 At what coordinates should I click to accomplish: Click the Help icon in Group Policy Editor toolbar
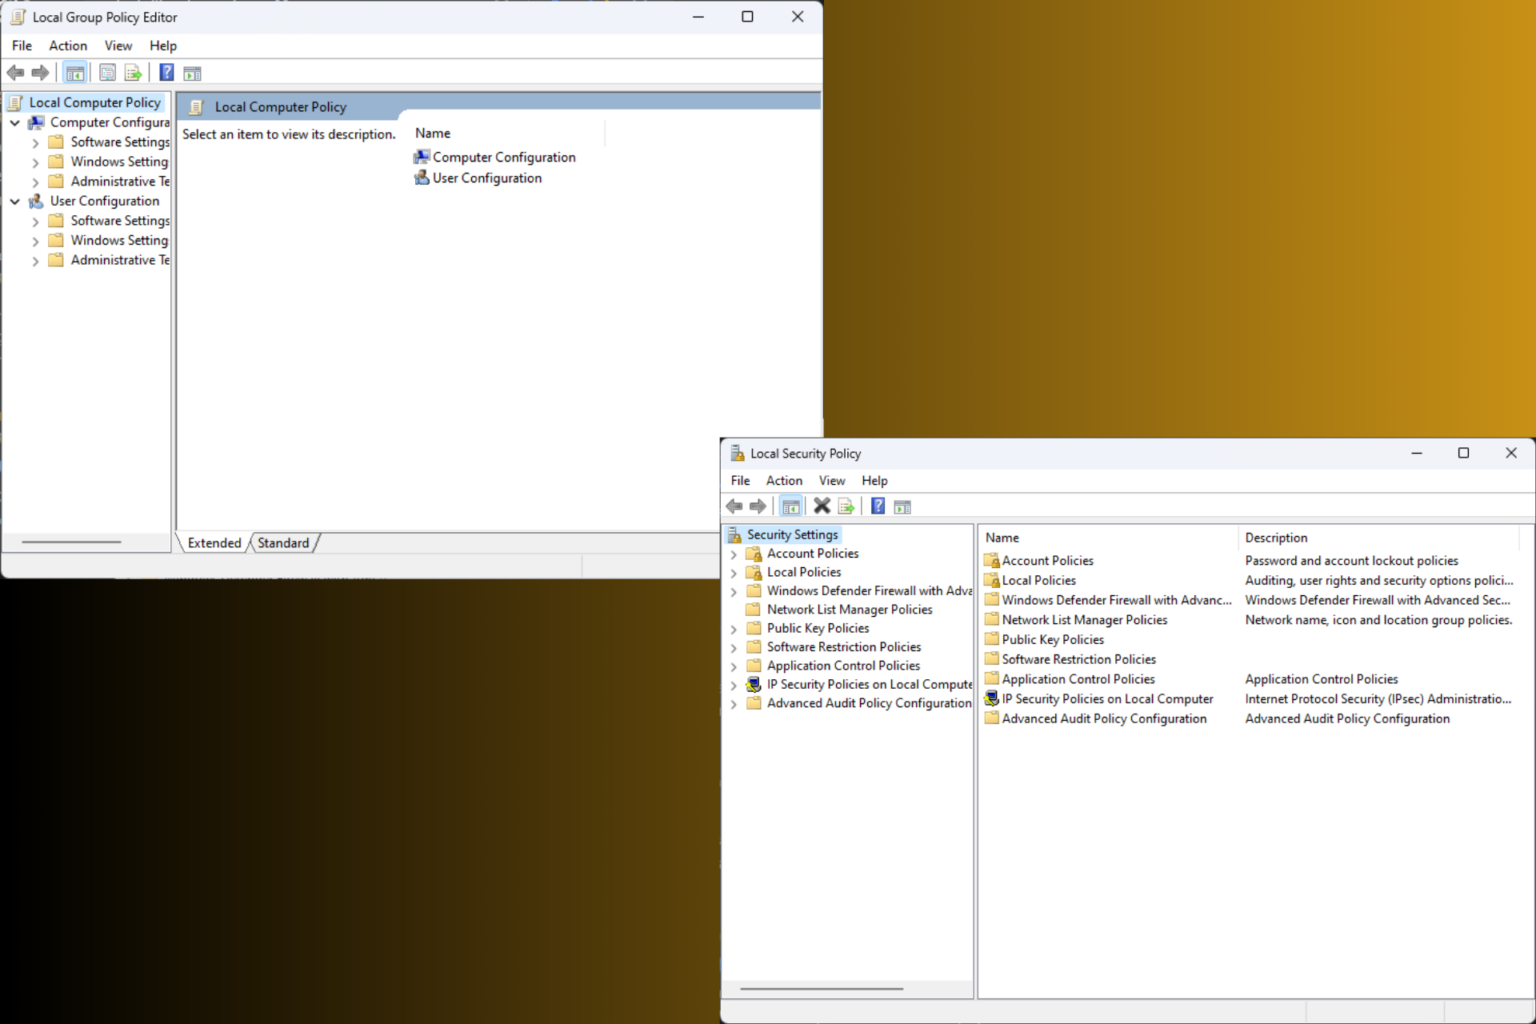tap(167, 73)
